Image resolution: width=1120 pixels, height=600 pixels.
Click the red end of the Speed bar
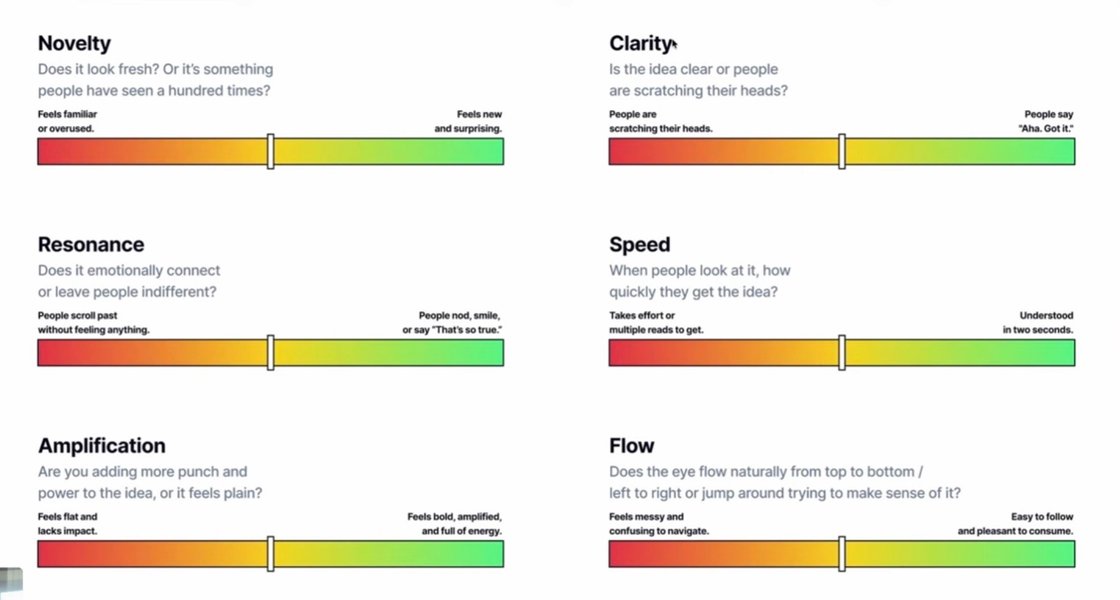tap(620, 352)
